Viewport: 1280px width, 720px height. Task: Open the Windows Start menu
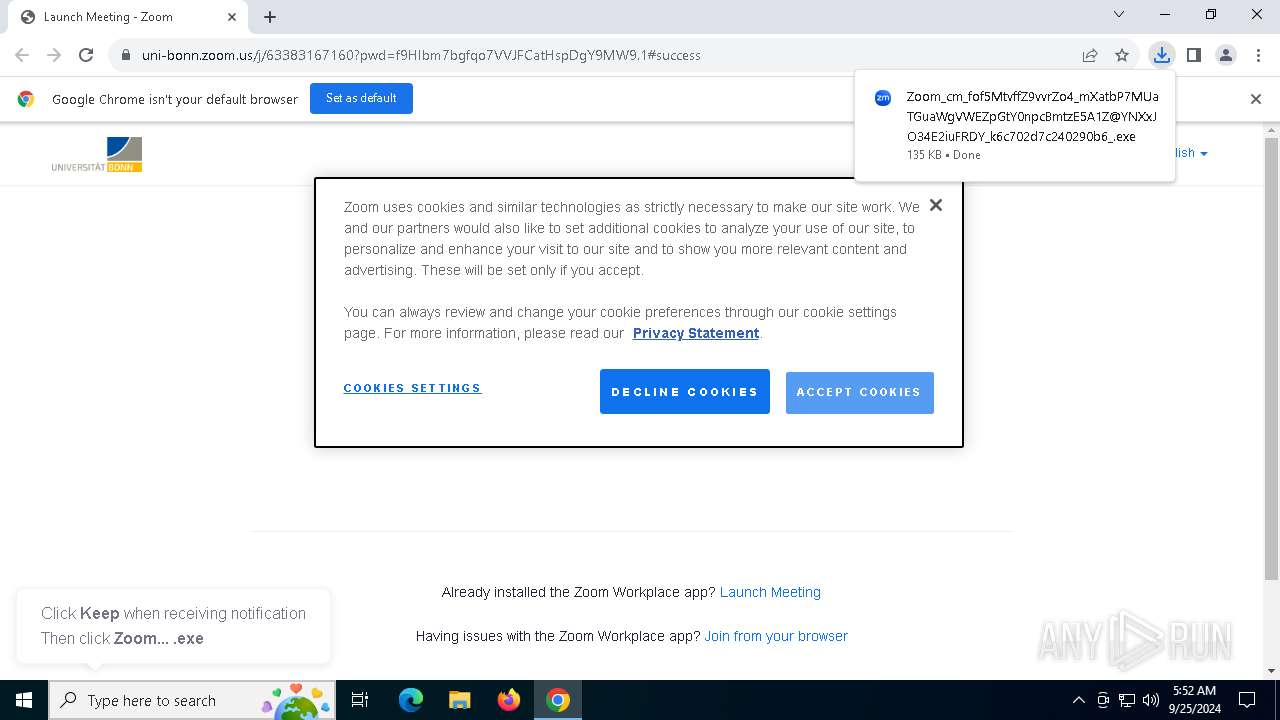click(x=24, y=700)
